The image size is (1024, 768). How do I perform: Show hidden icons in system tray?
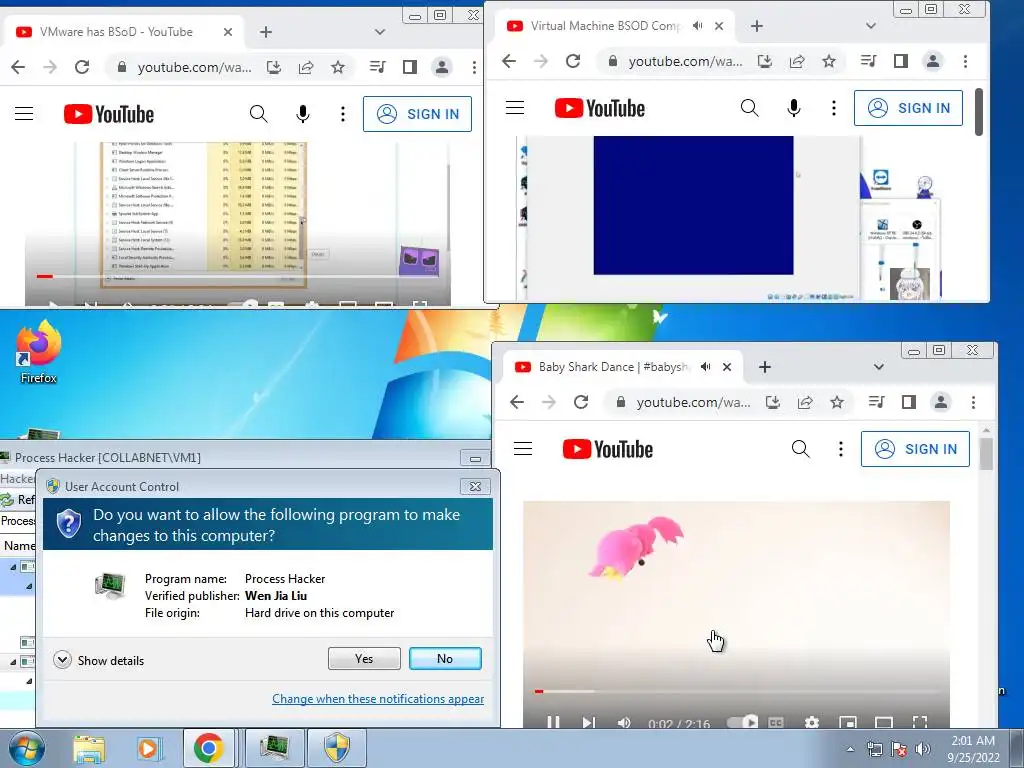coord(850,749)
